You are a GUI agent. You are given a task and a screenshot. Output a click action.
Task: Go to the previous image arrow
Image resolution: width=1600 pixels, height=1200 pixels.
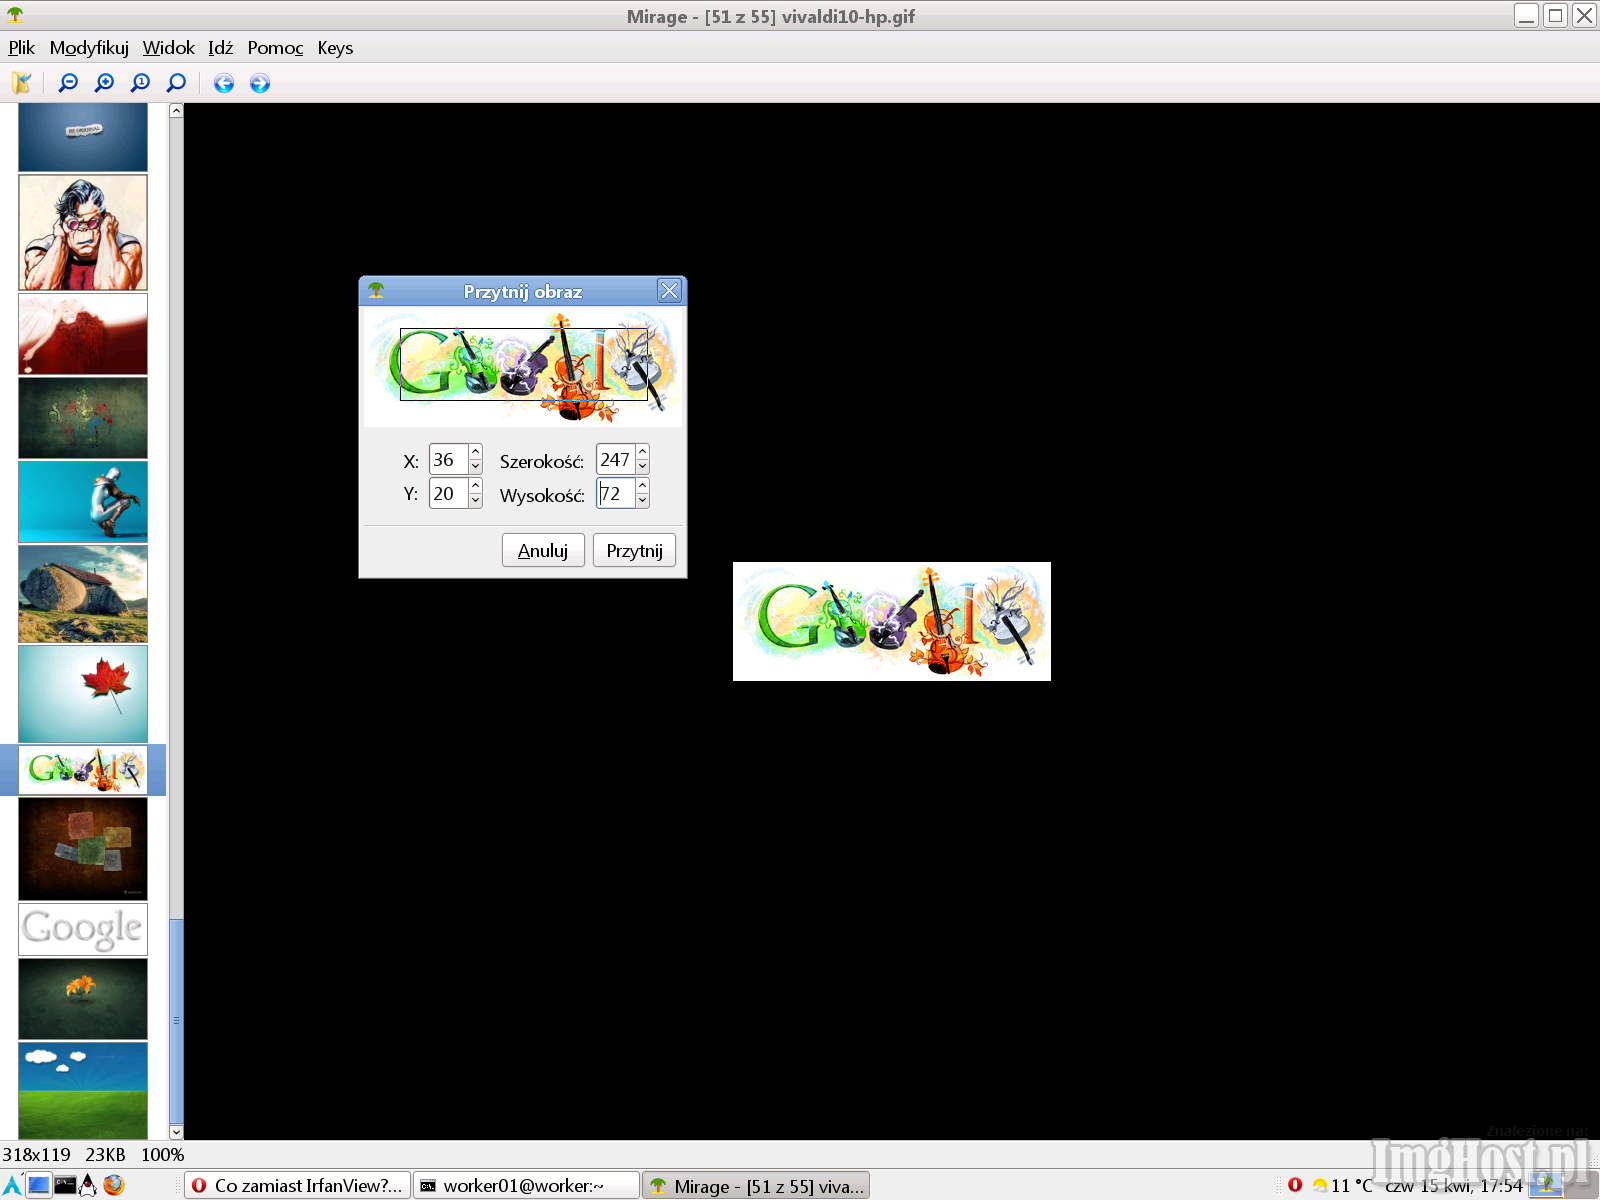[x=224, y=83]
